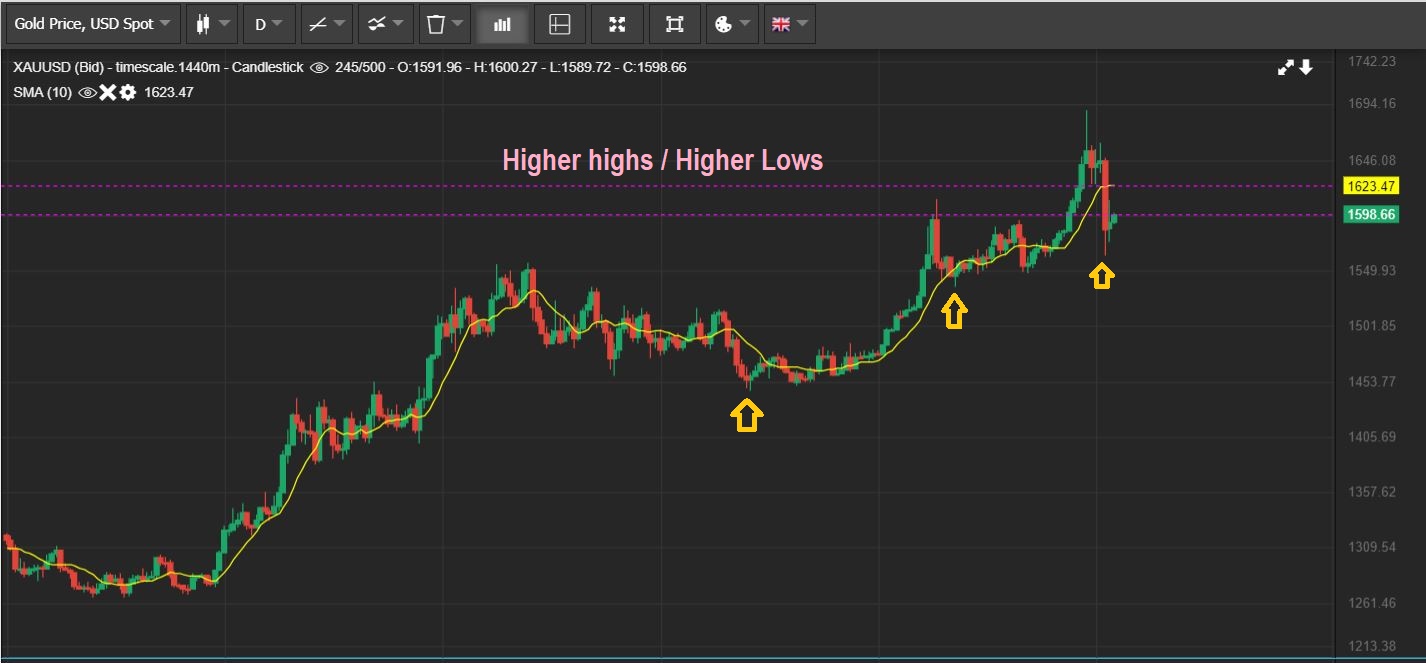Open SMA (10) settings gear
Screen dimensions: 1426x663
click(x=127, y=92)
